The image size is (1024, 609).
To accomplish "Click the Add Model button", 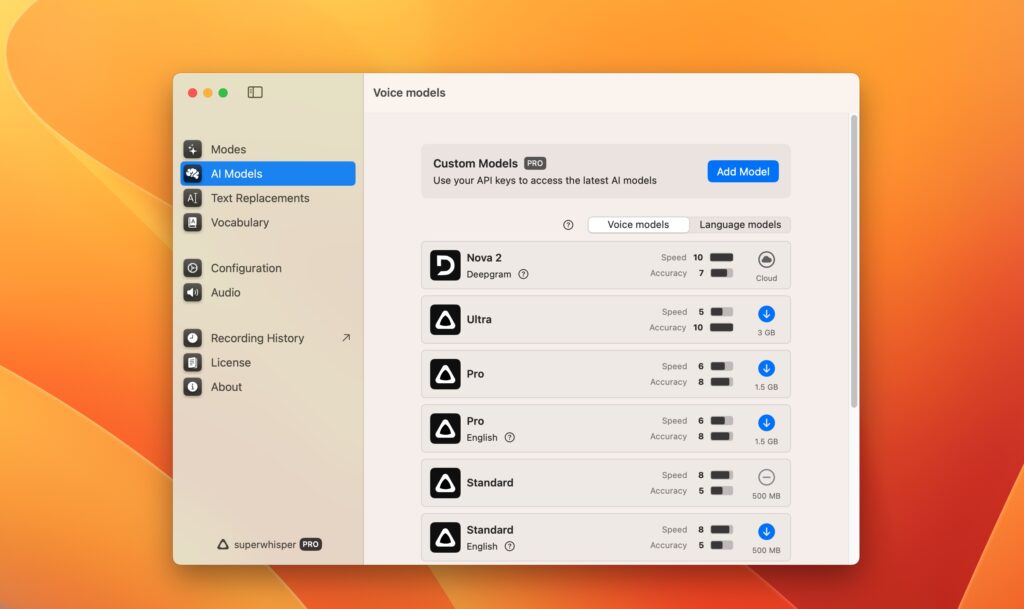I will [x=742, y=171].
